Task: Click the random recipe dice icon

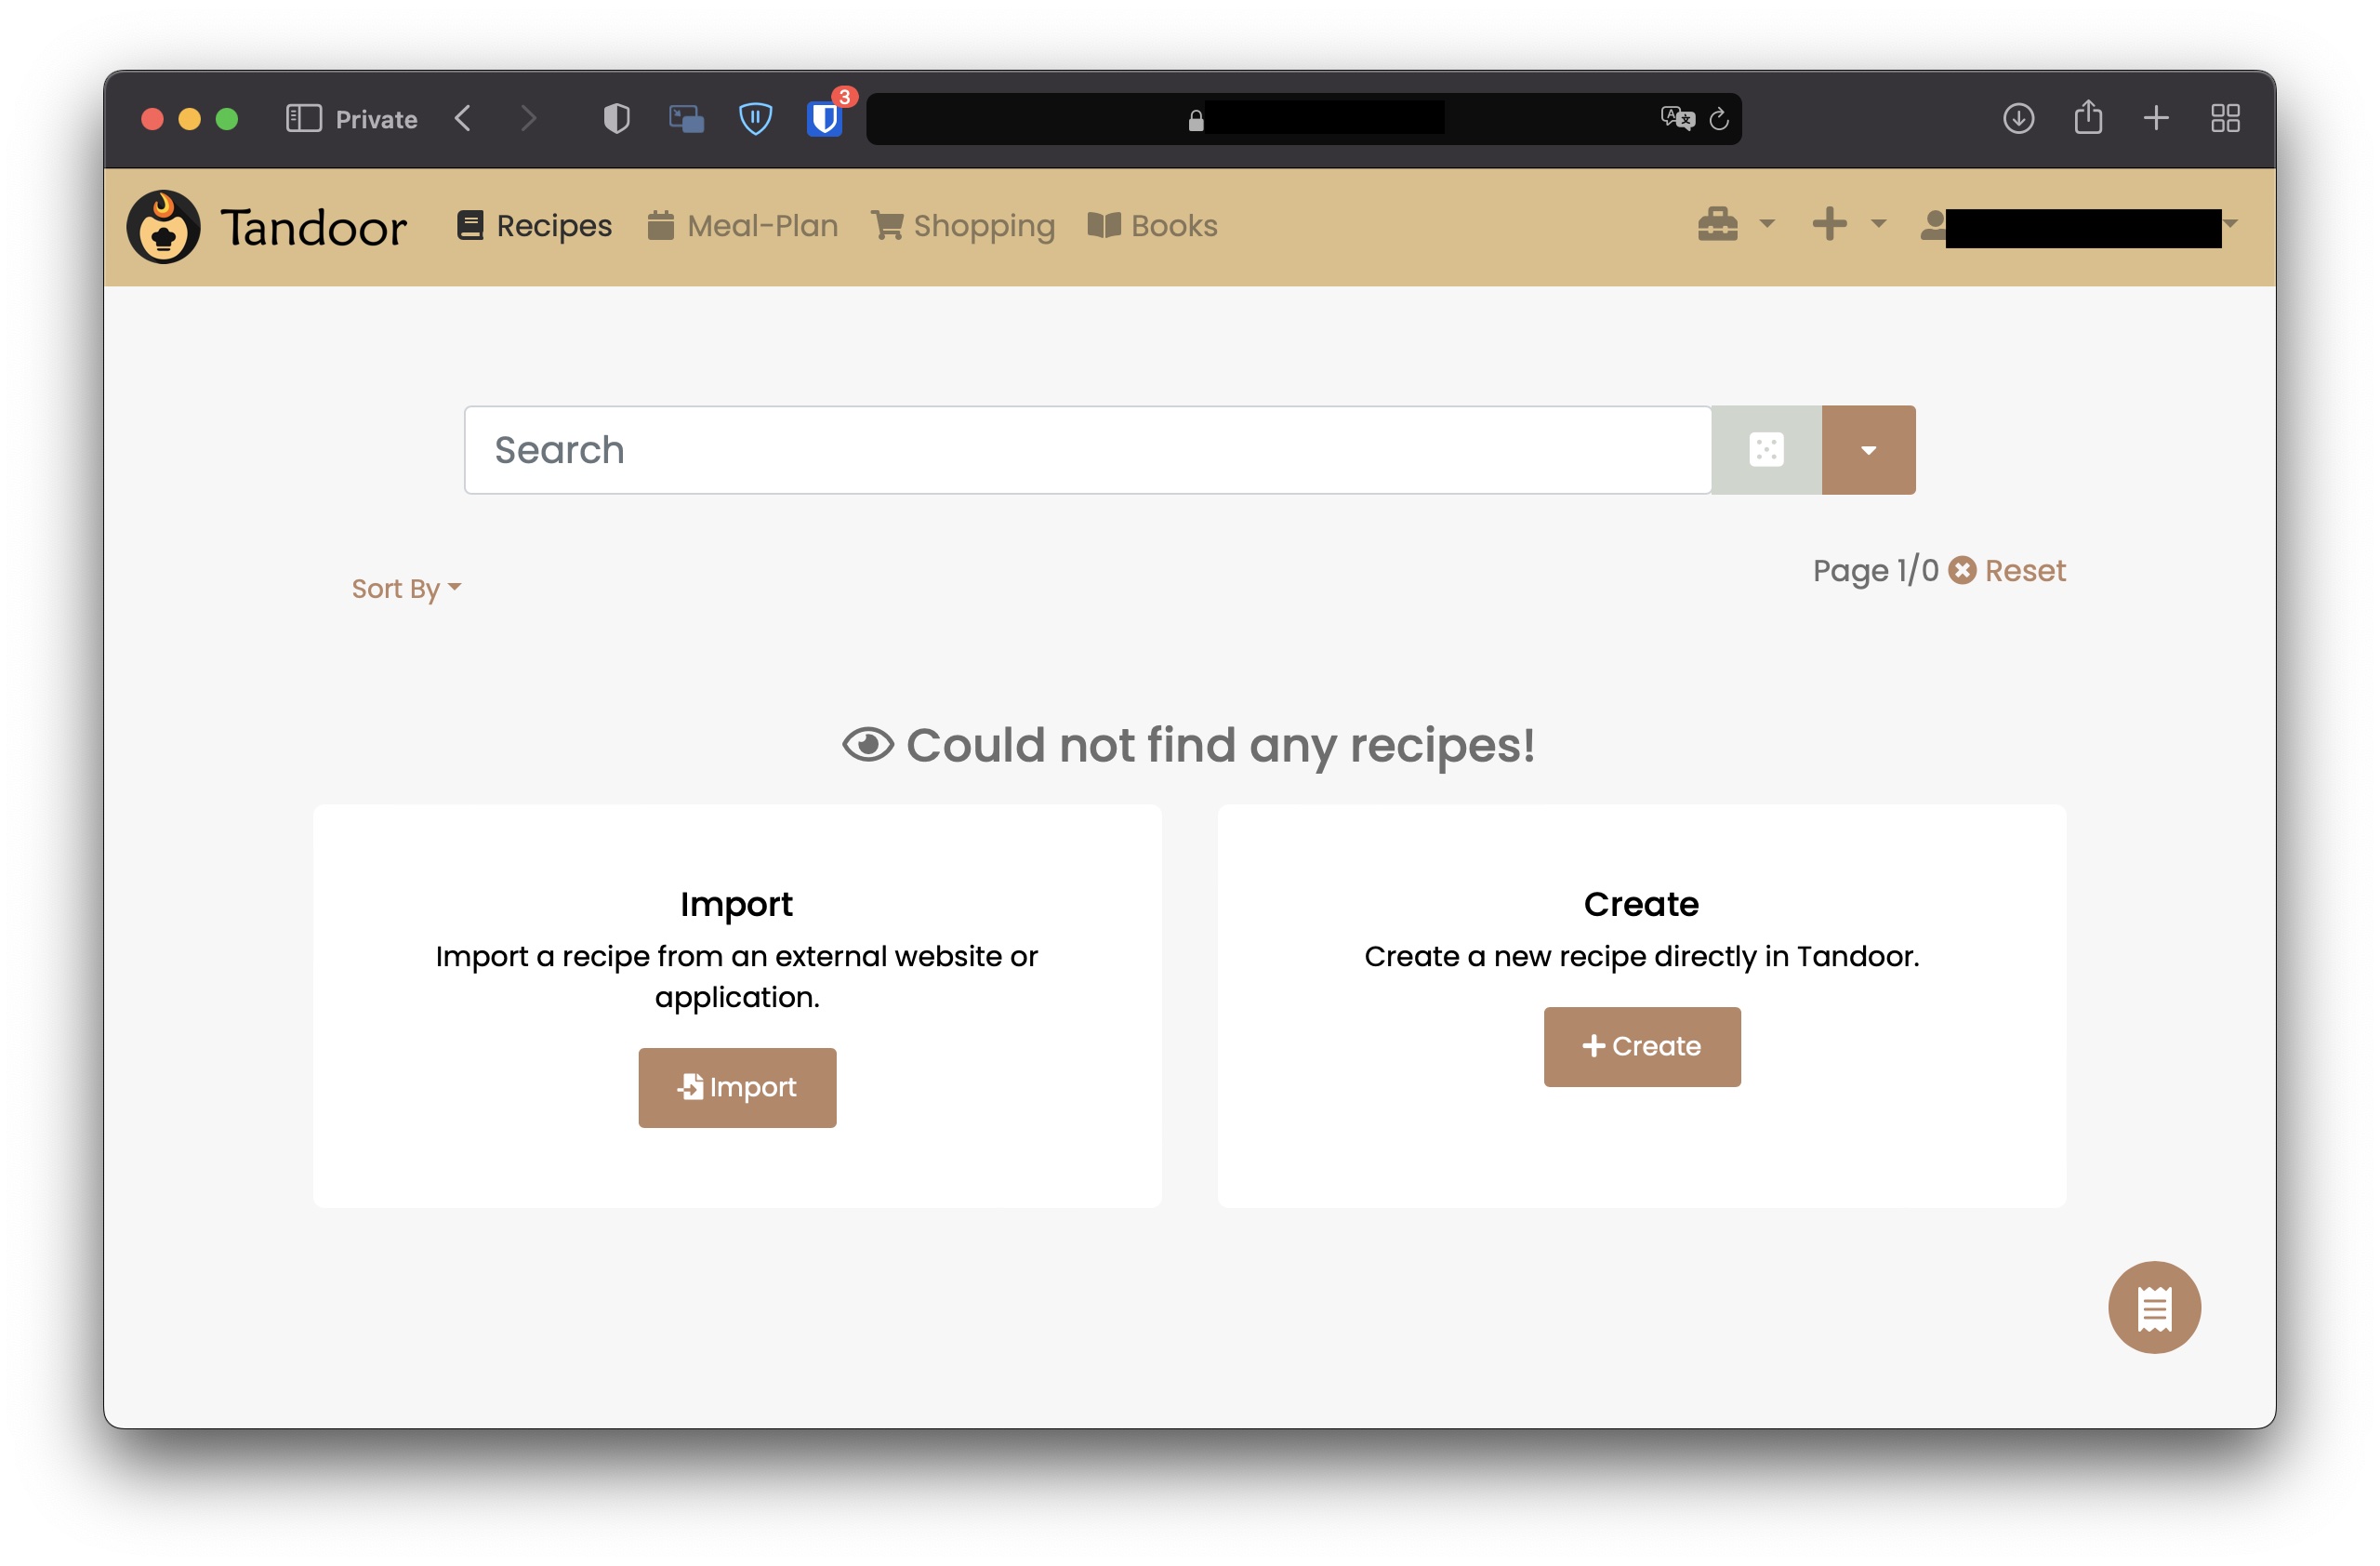Action: click(x=1766, y=449)
